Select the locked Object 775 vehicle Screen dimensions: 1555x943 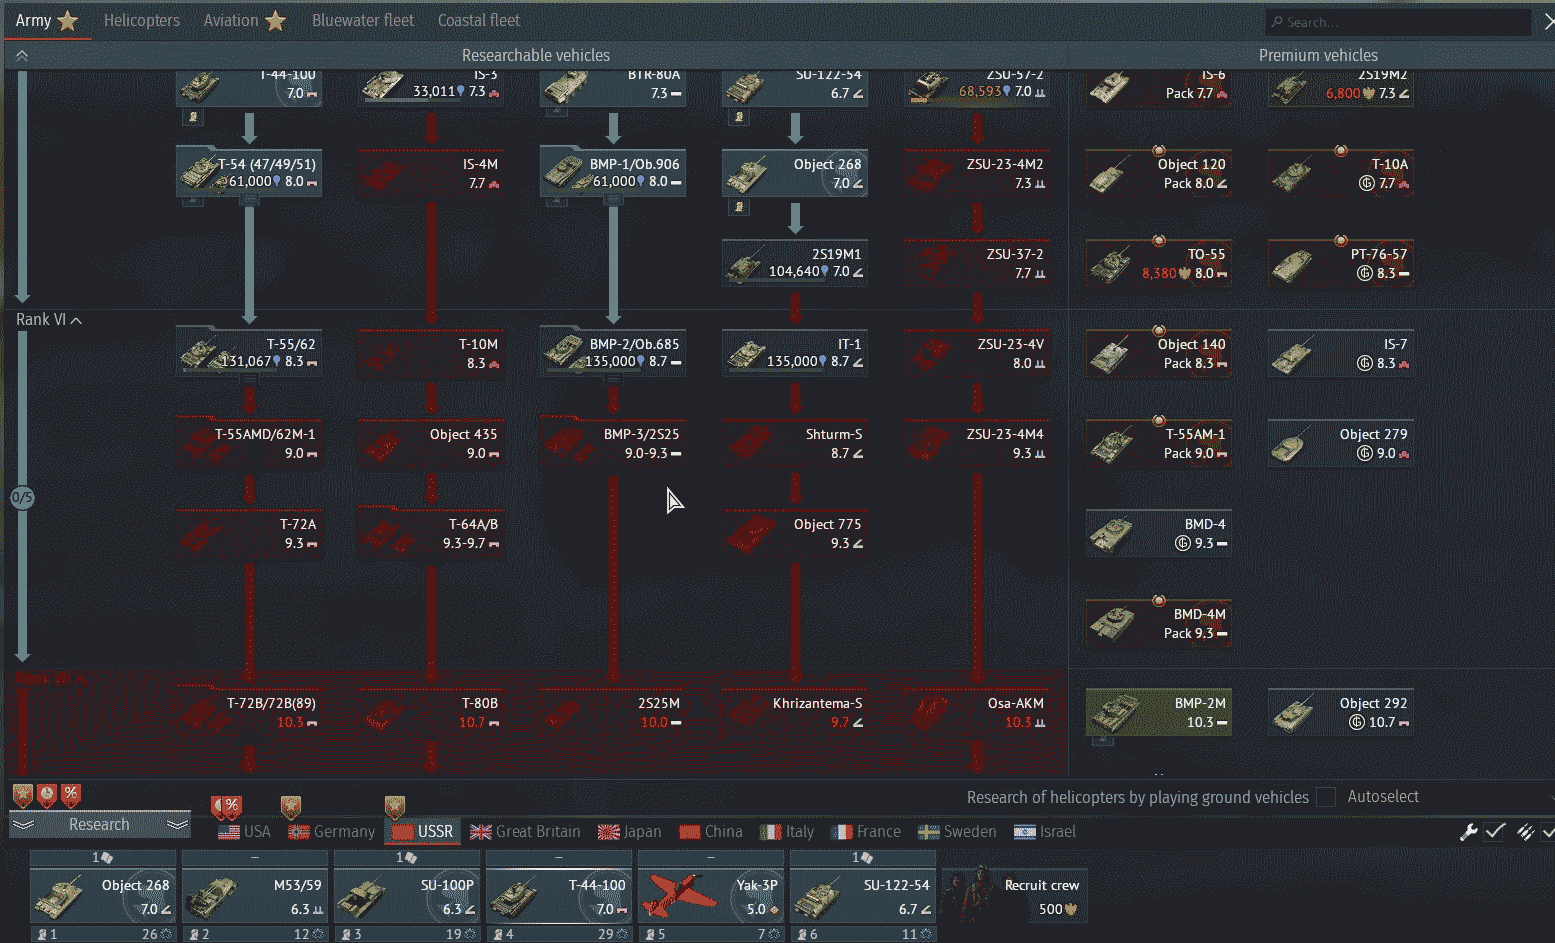coord(795,533)
